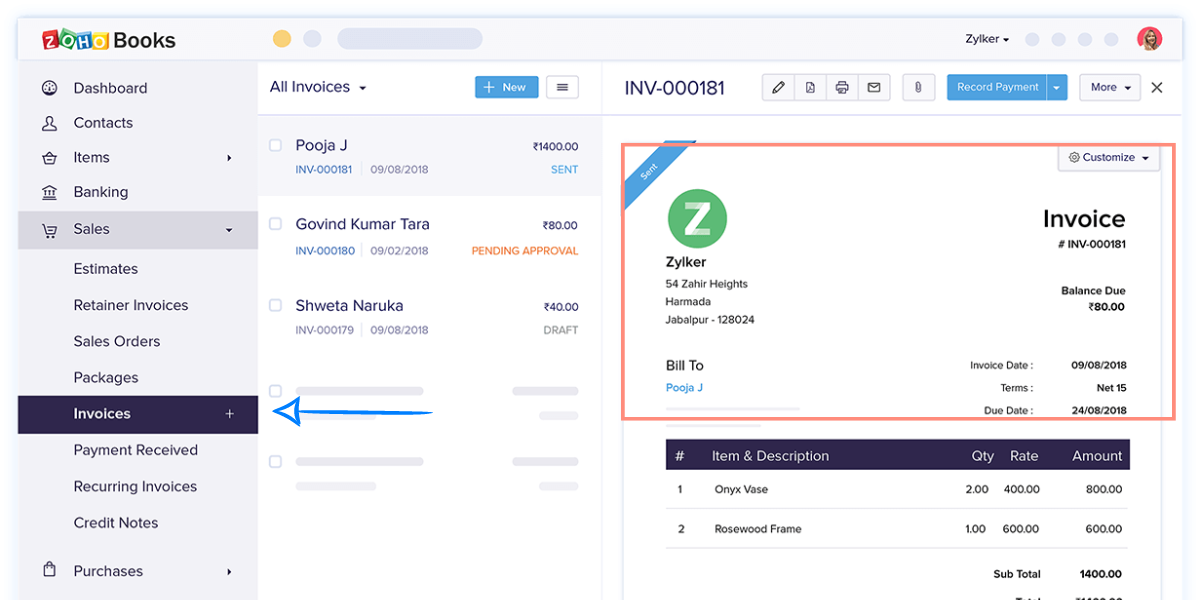This screenshot has height=600, width=1200.
Task: Close the invoice detail panel
Action: [1157, 87]
